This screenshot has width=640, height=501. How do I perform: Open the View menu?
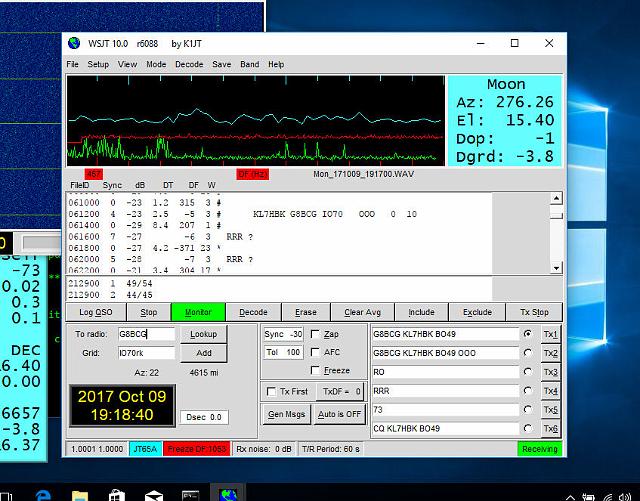click(127, 64)
